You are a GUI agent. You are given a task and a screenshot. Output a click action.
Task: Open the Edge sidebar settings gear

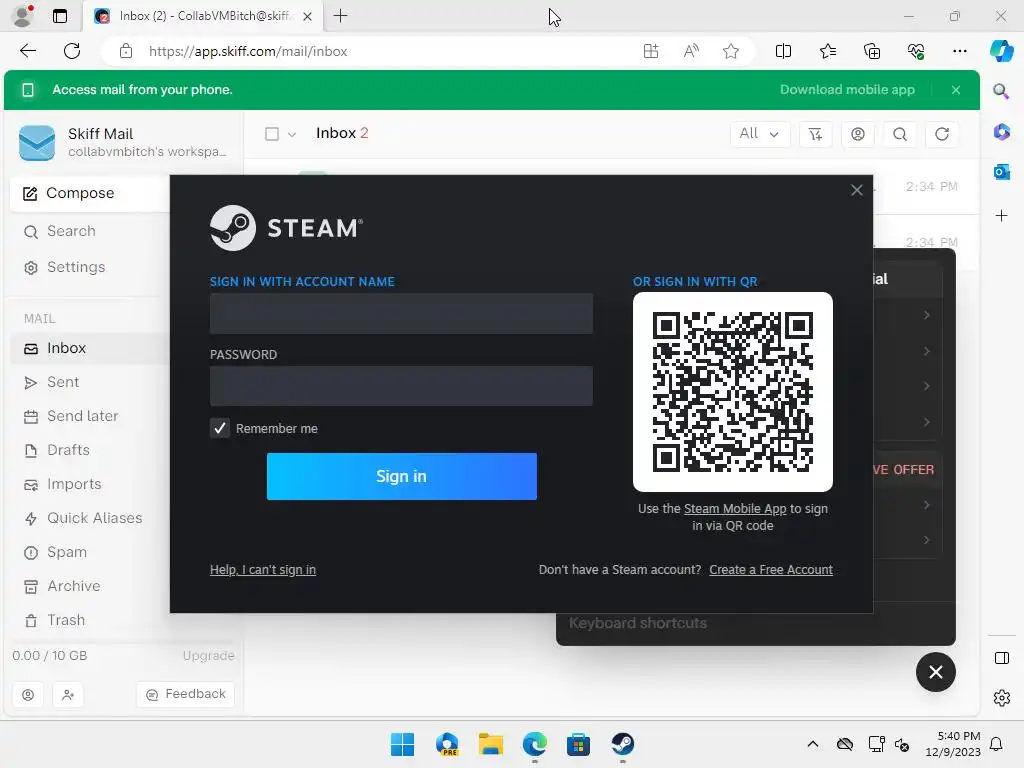click(1001, 698)
